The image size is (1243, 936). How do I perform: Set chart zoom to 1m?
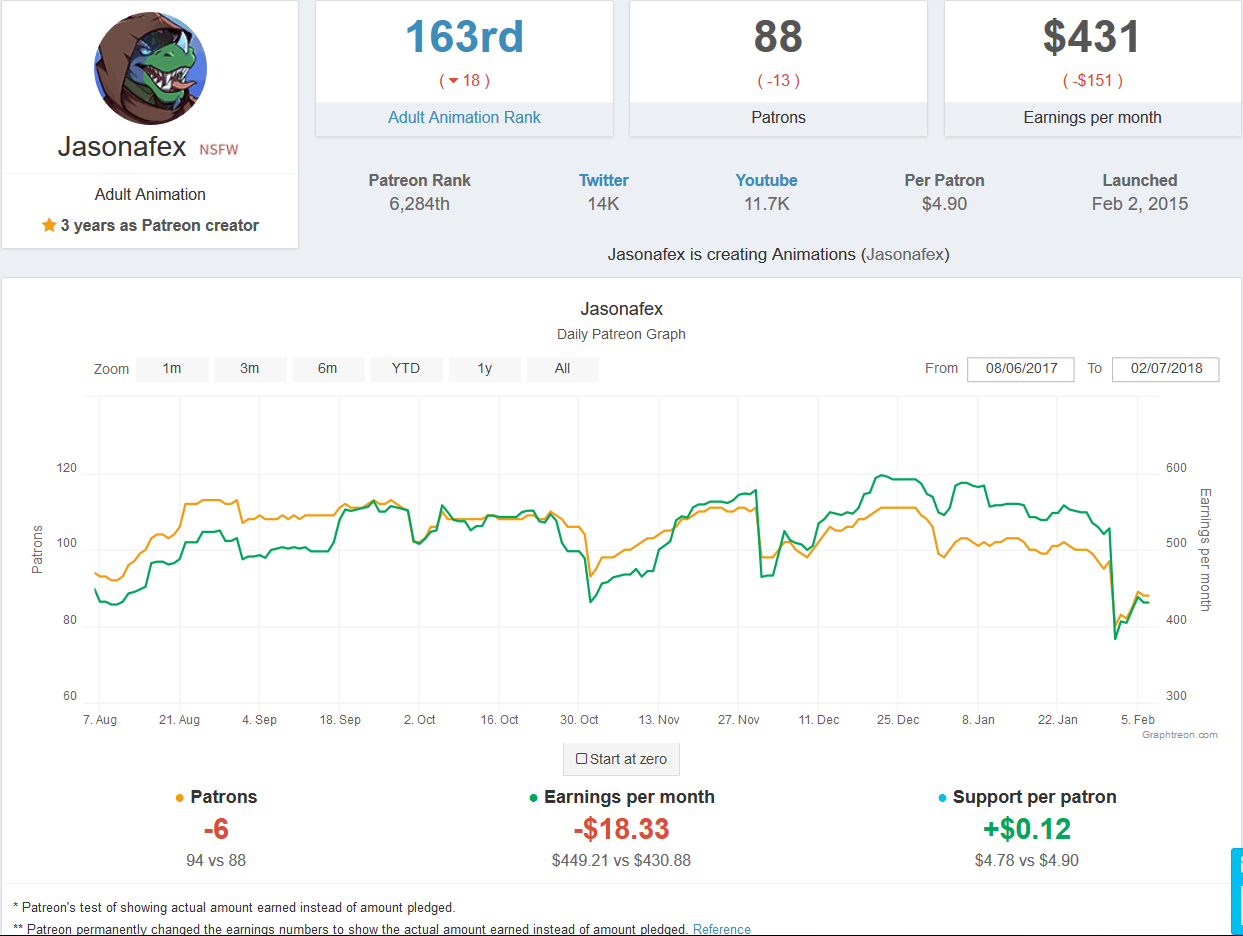pyautogui.click(x=172, y=369)
